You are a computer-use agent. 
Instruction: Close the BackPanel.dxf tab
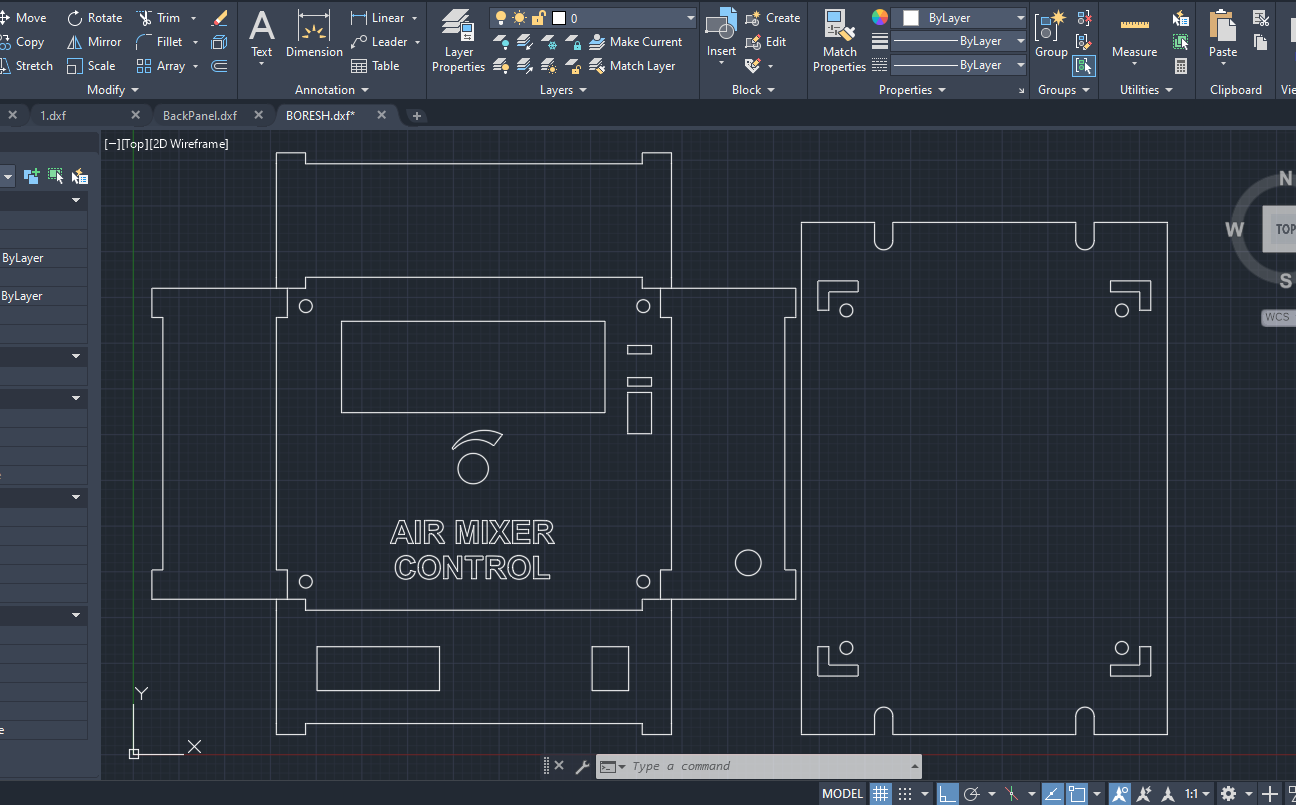(259, 116)
